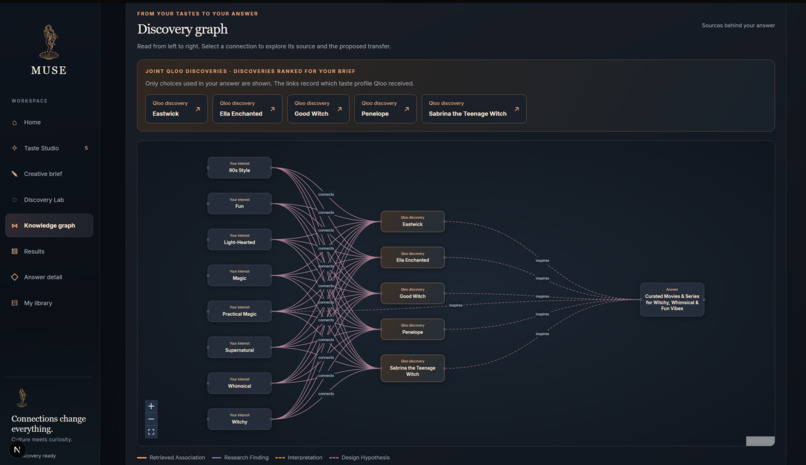Viewport: 806px width, 465px height.
Task: Select the Penelope graph node
Action: [413, 329]
